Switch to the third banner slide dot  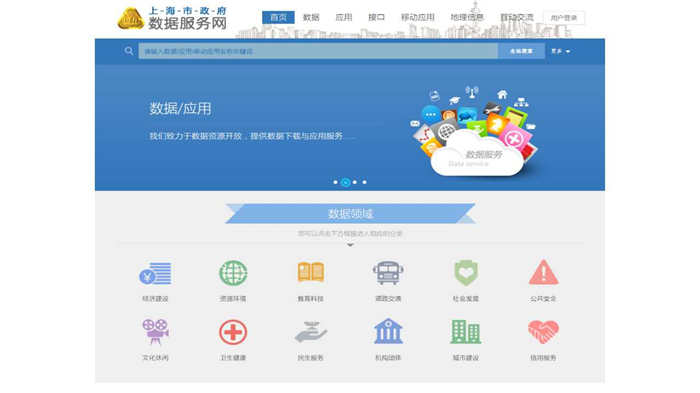click(355, 182)
